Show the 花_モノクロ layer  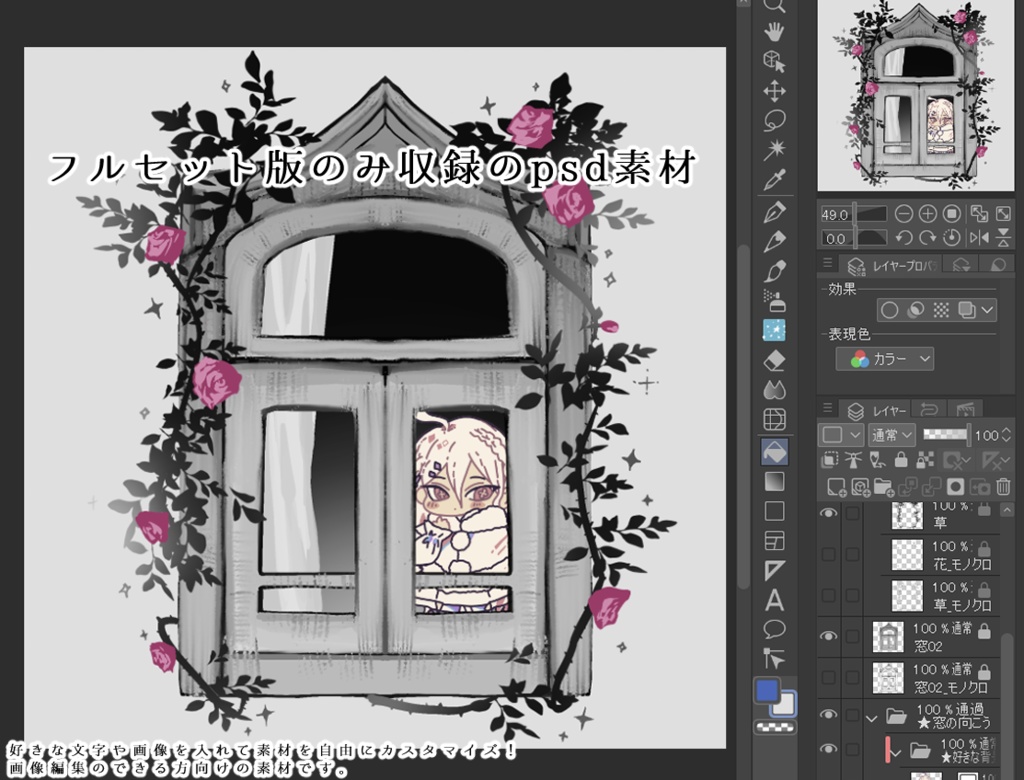click(x=828, y=554)
